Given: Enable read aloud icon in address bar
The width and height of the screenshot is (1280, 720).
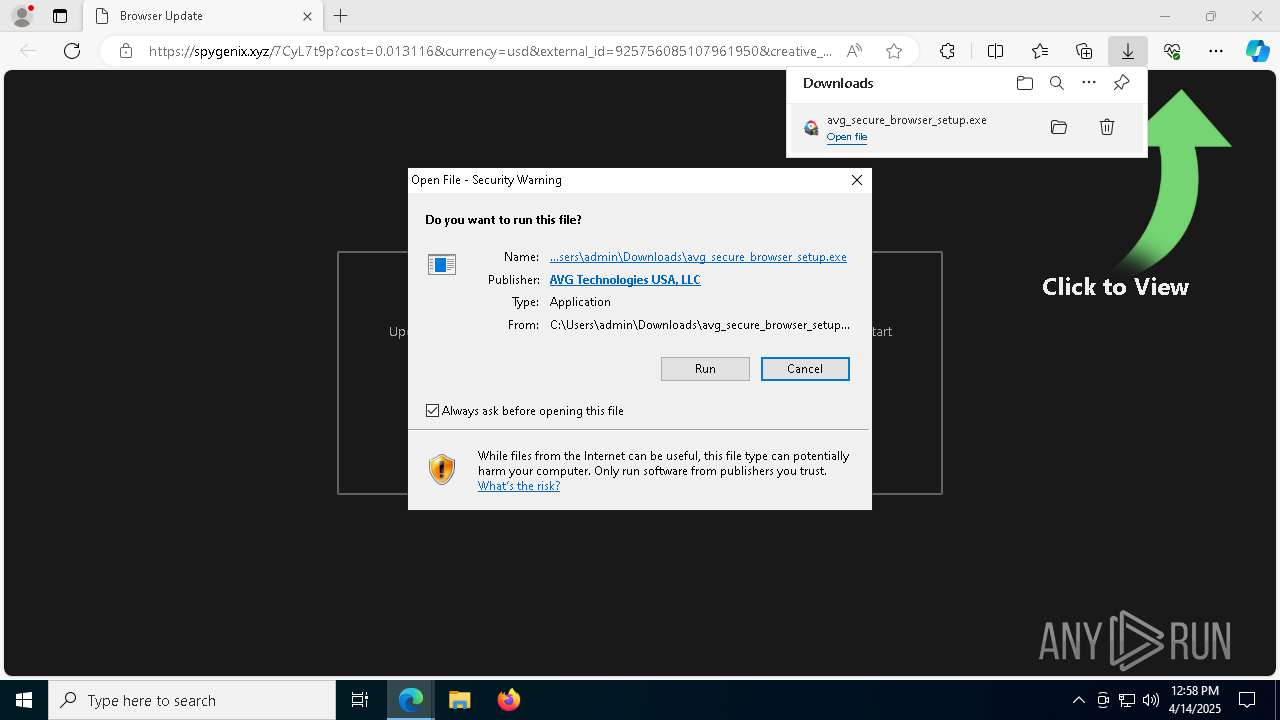Looking at the screenshot, I should tap(854, 51).
